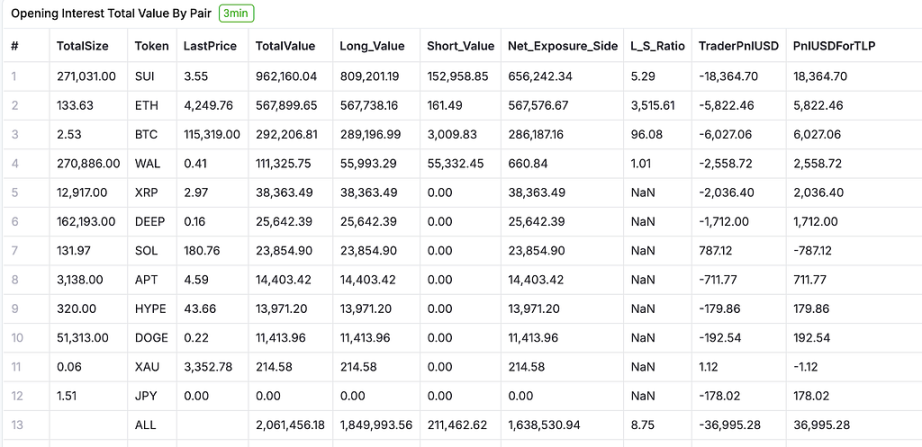Viewport: 922px width, 447px height.
Task: Click the DOGE token cell
Action: pos(151,338)
